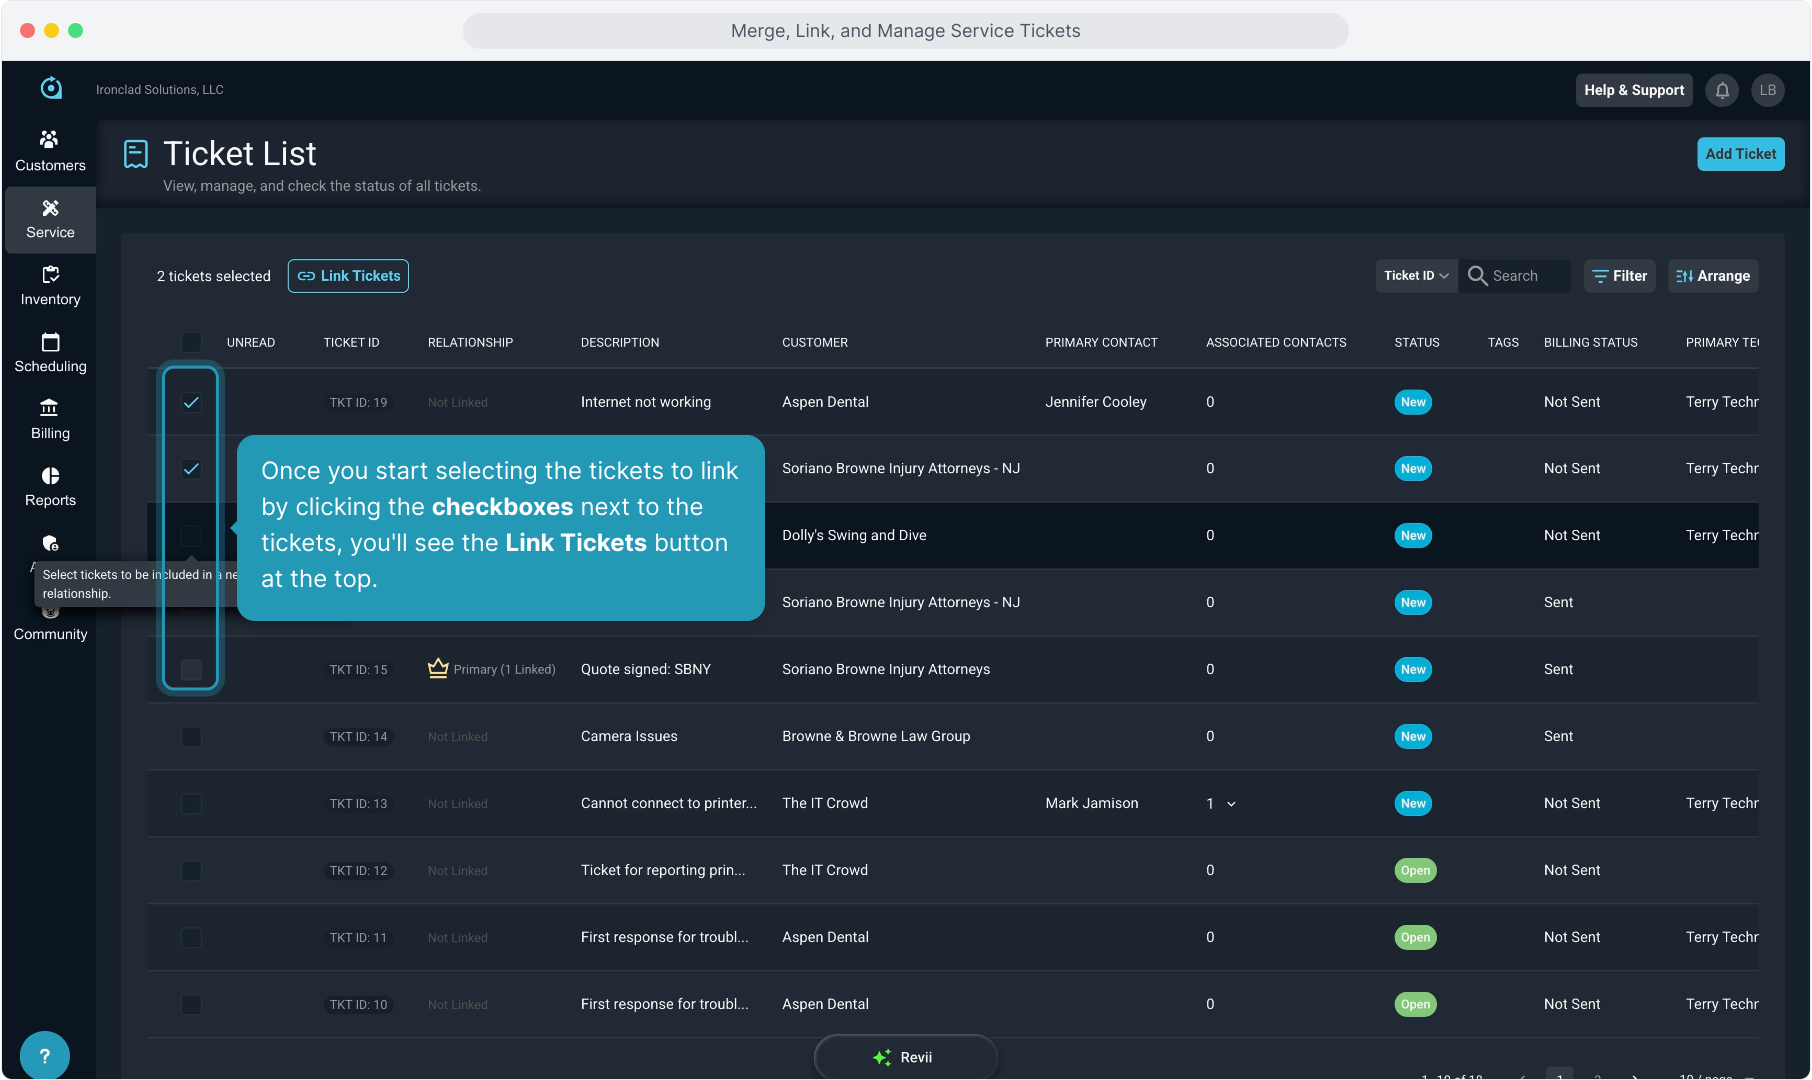This screenshot has width=1812, height=1080.
Task: Open the Ticket ID search dropdown
Action: tap(1416, 276)
